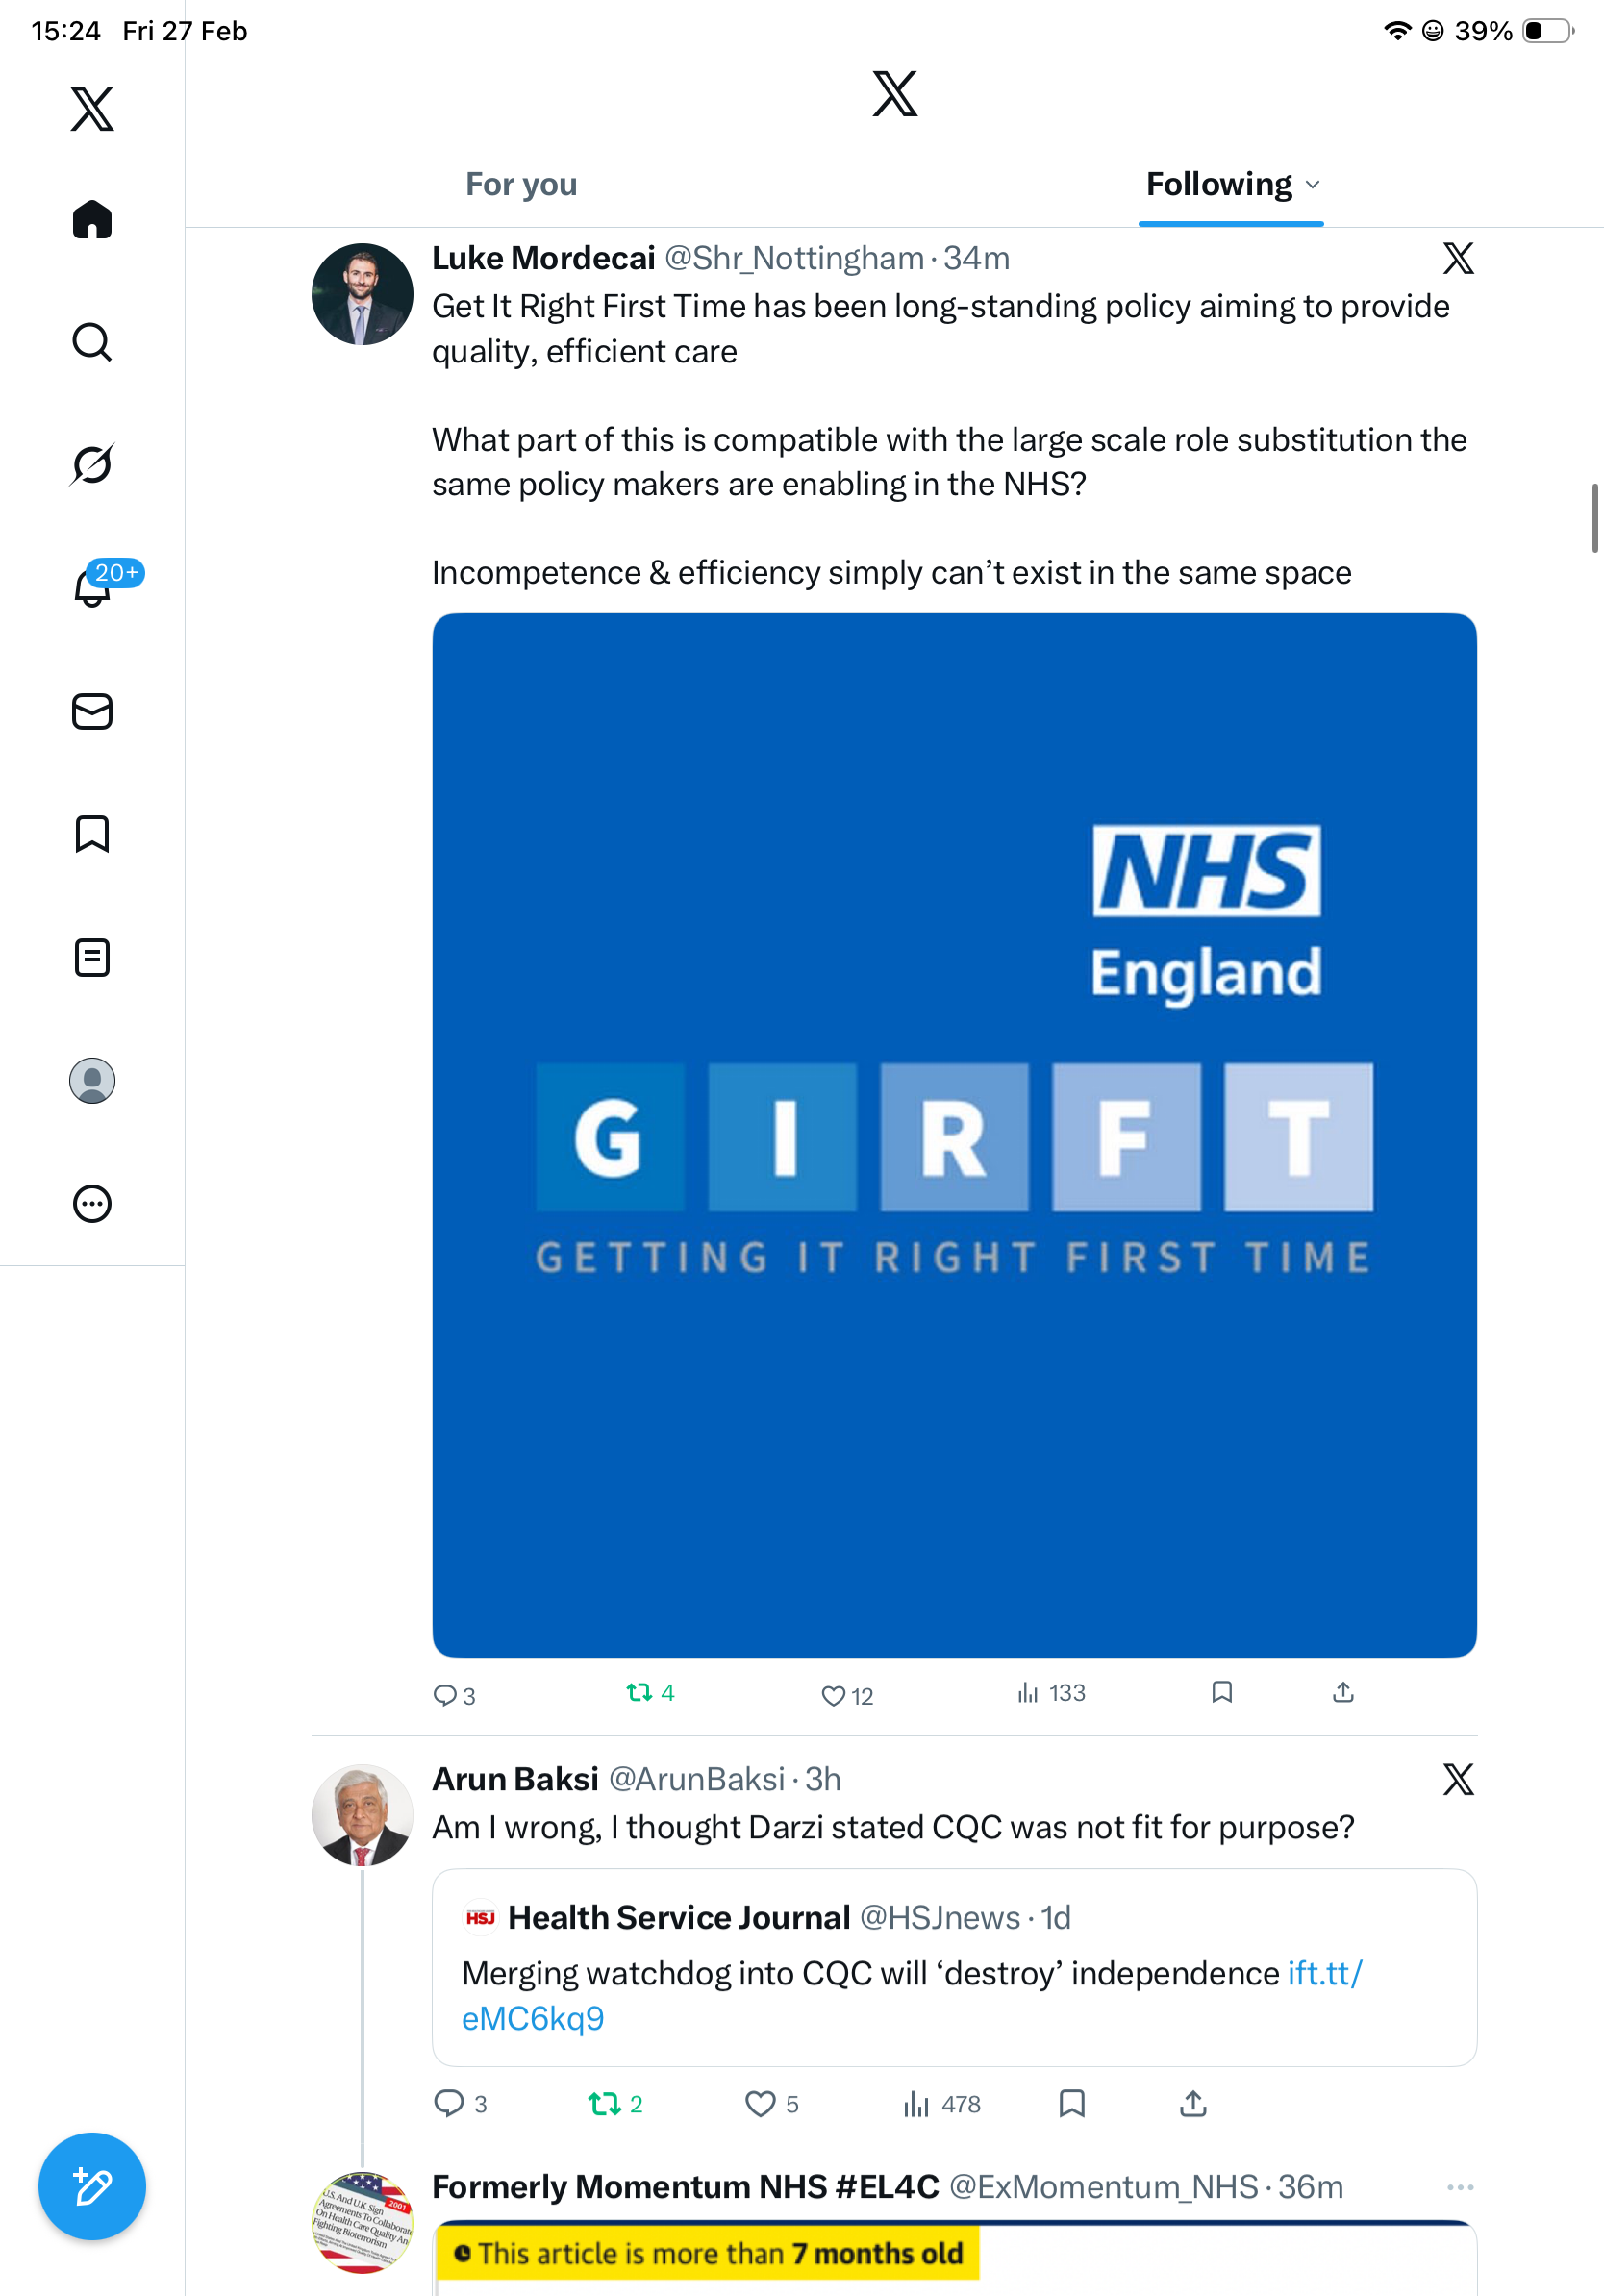Open more options on Formerly Momentum NHS post
This screenshot has width=1604, height=2296.
coord(1460,2187)
